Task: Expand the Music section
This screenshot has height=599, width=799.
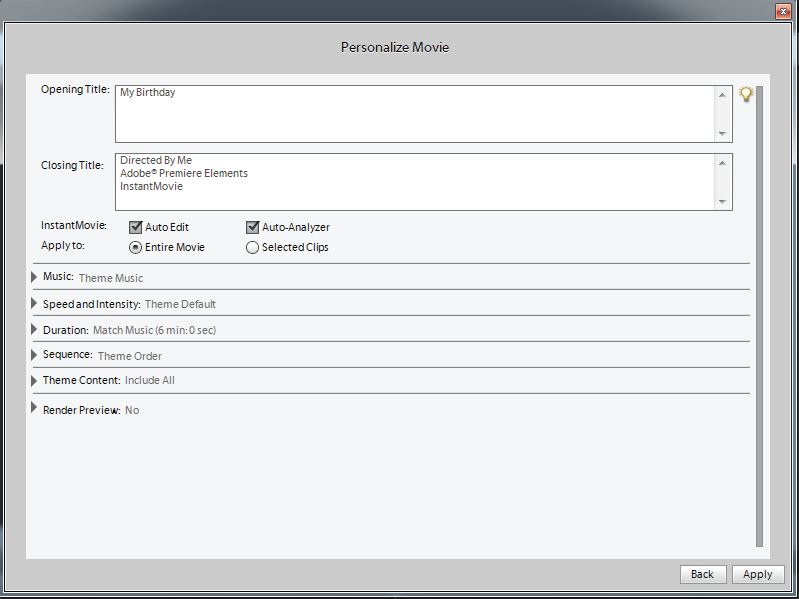Action: pyautogui.click(x=34, y=277)
